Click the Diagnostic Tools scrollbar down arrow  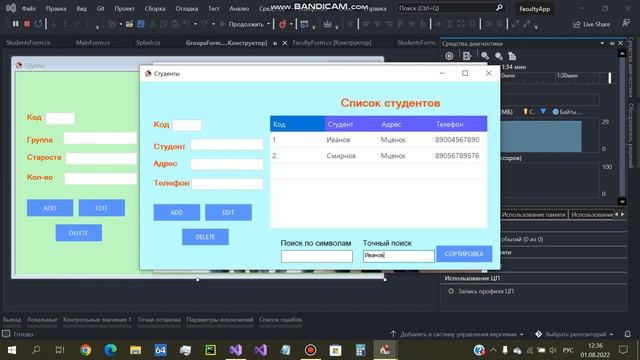[622, 201]
